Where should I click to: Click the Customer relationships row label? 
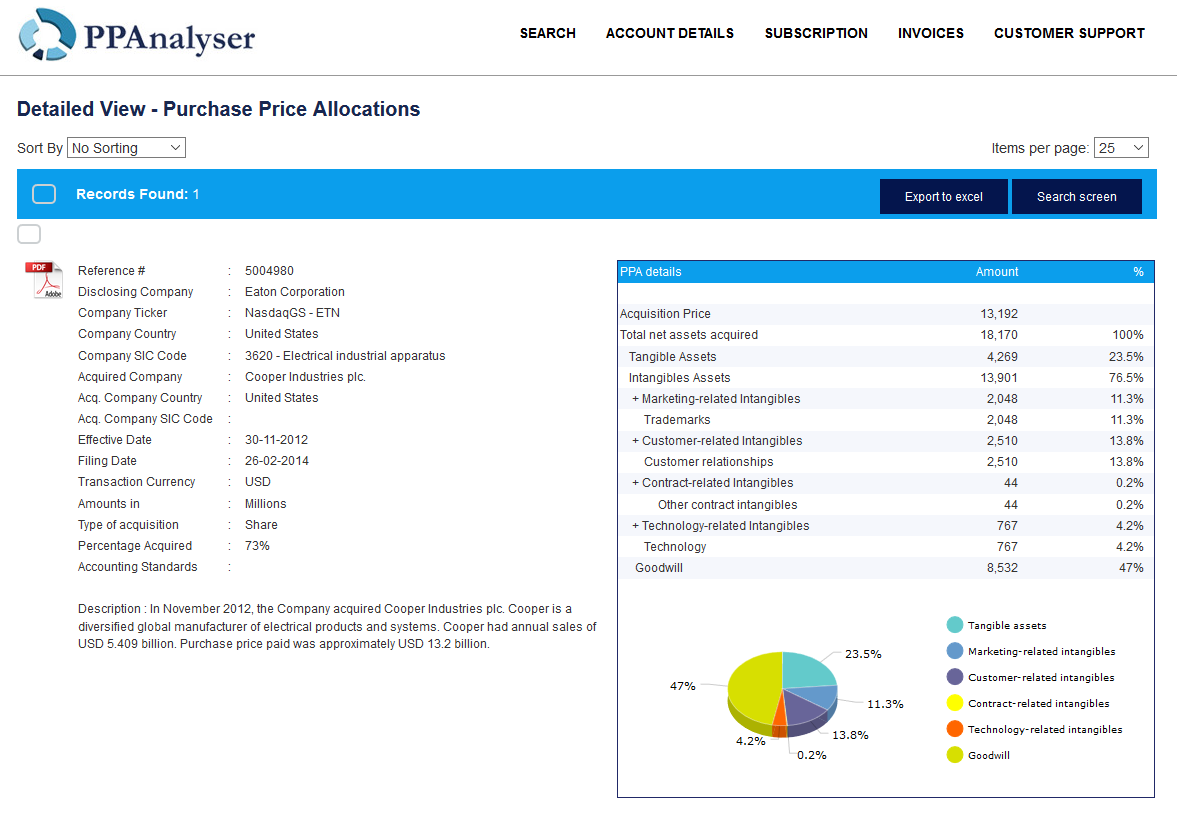click(x=709, y=462)
